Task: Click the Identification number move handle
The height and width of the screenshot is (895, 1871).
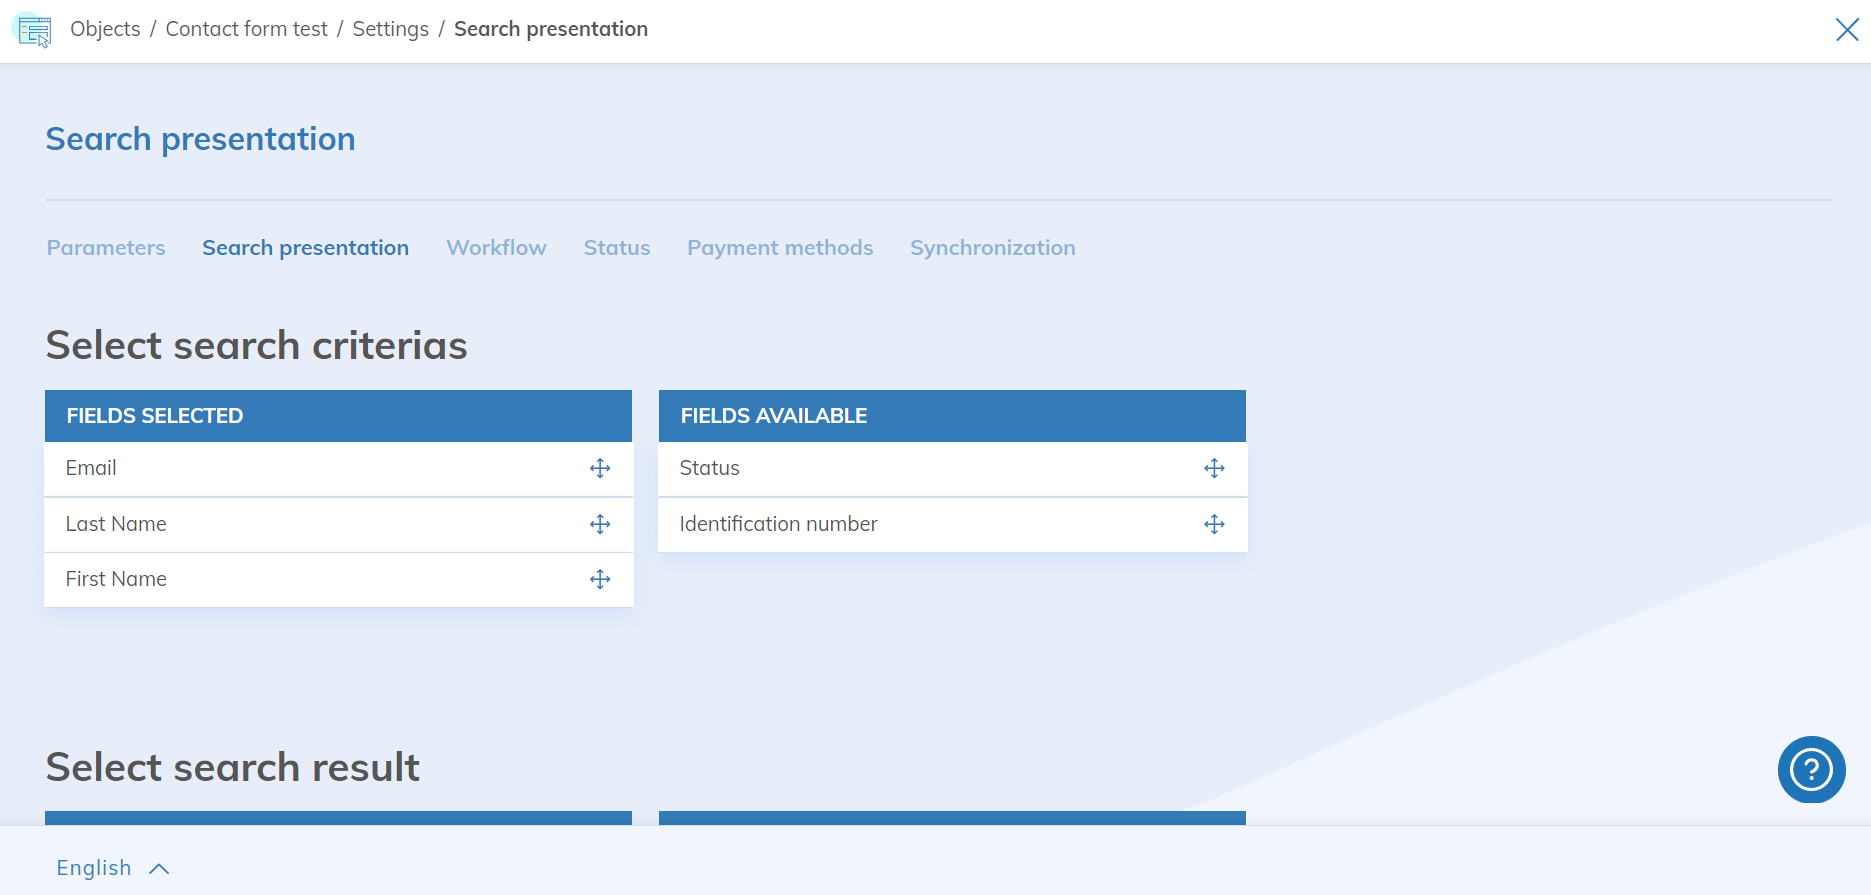Action: point(1214,524)
